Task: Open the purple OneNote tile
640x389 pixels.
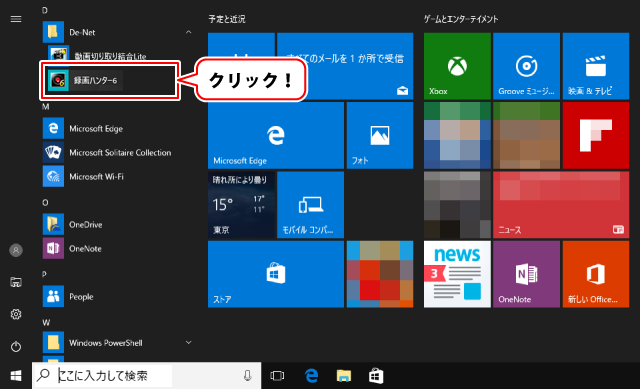Action: click(526, 274)
